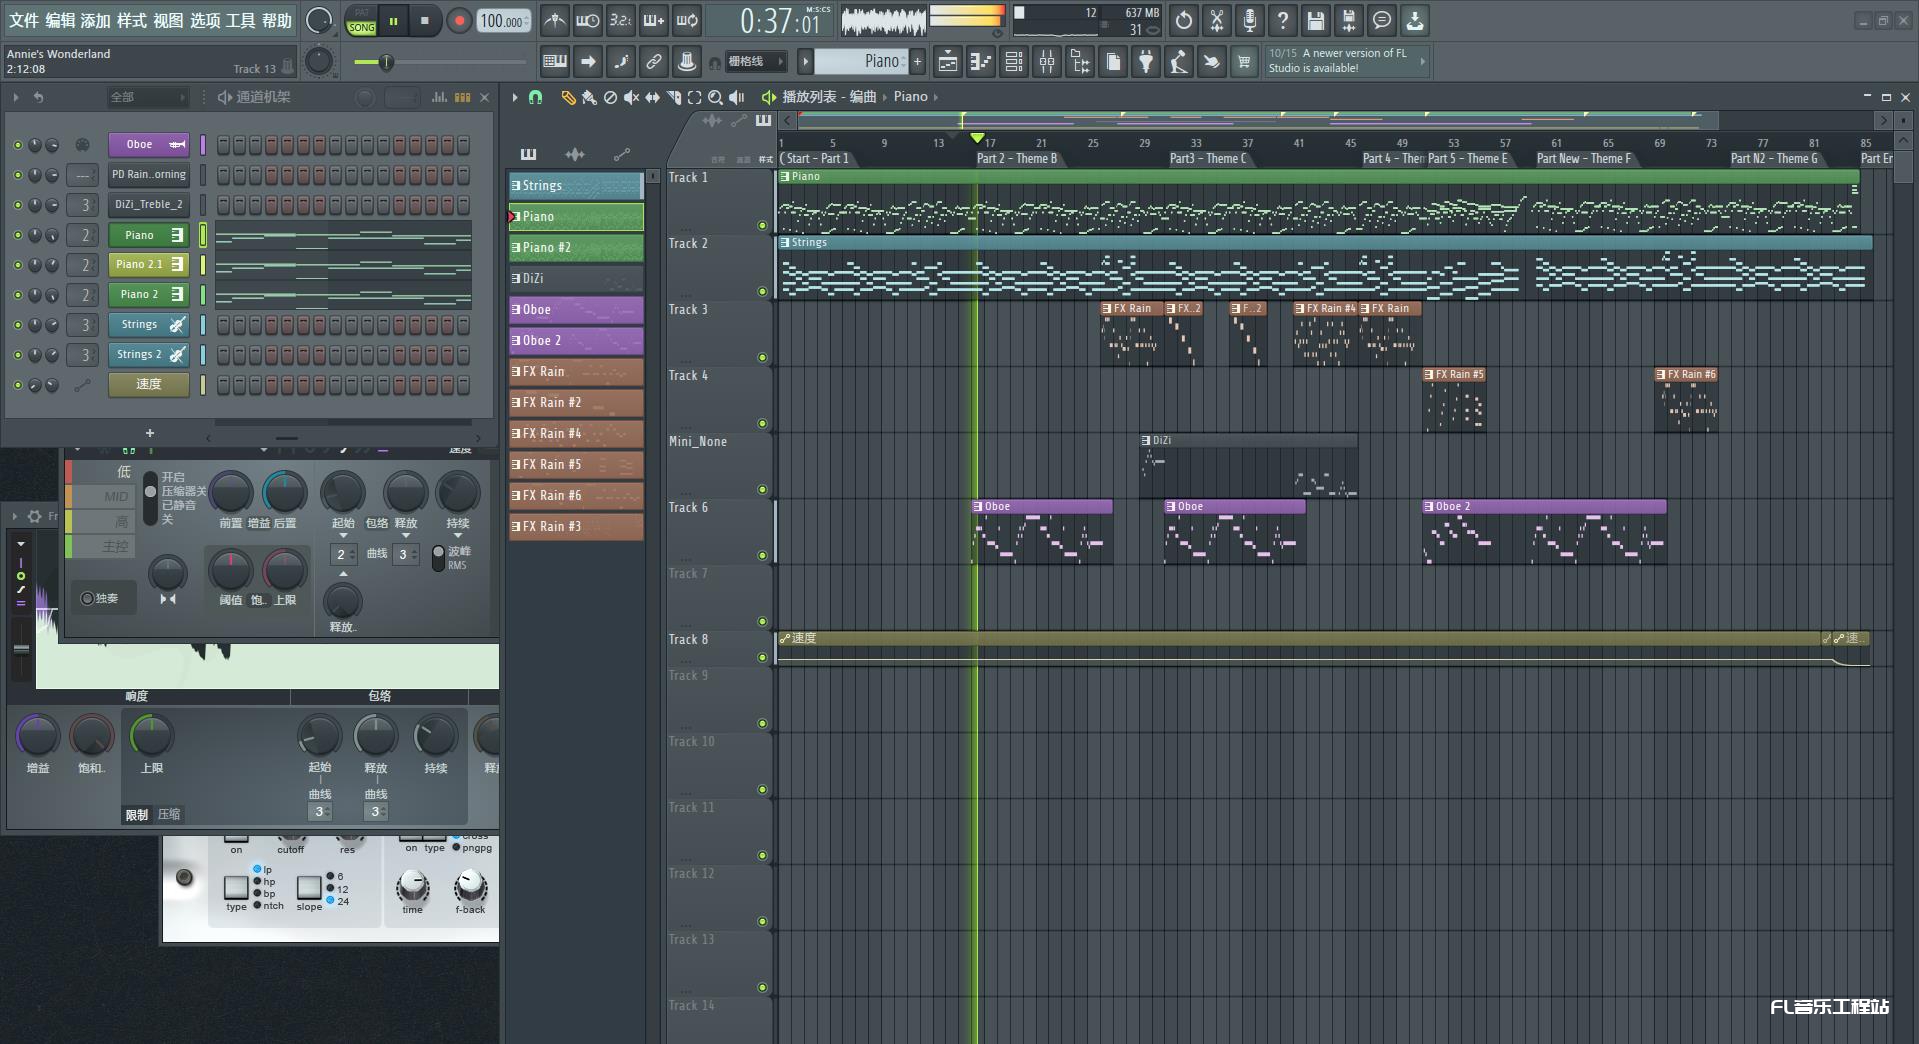The height and width of the screenshot is (1044, 1919).
Task: Pause song playback
Action: (394, 21)
